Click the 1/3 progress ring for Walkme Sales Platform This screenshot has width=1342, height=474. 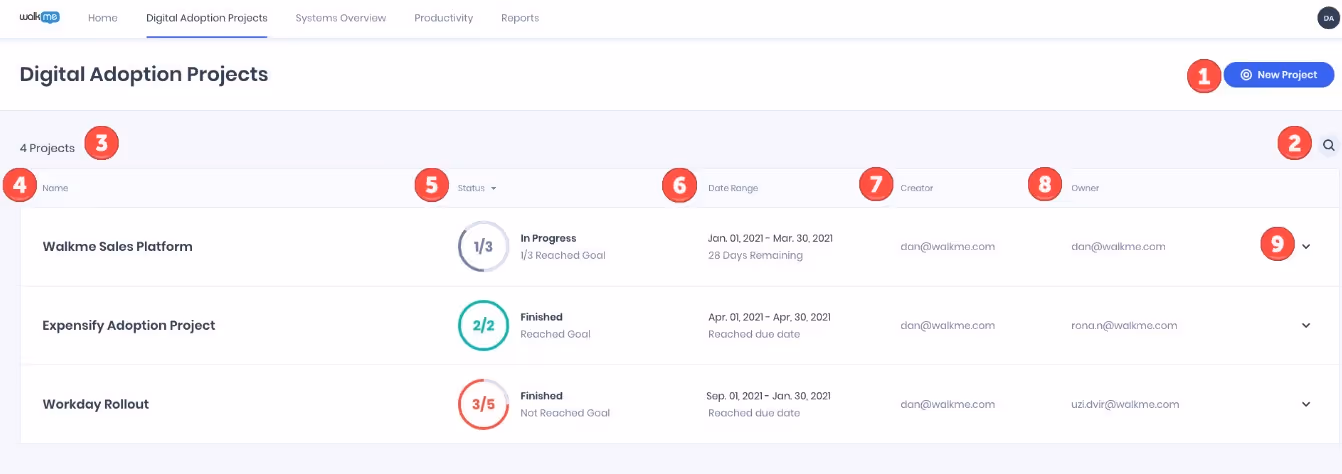point(483,246)
